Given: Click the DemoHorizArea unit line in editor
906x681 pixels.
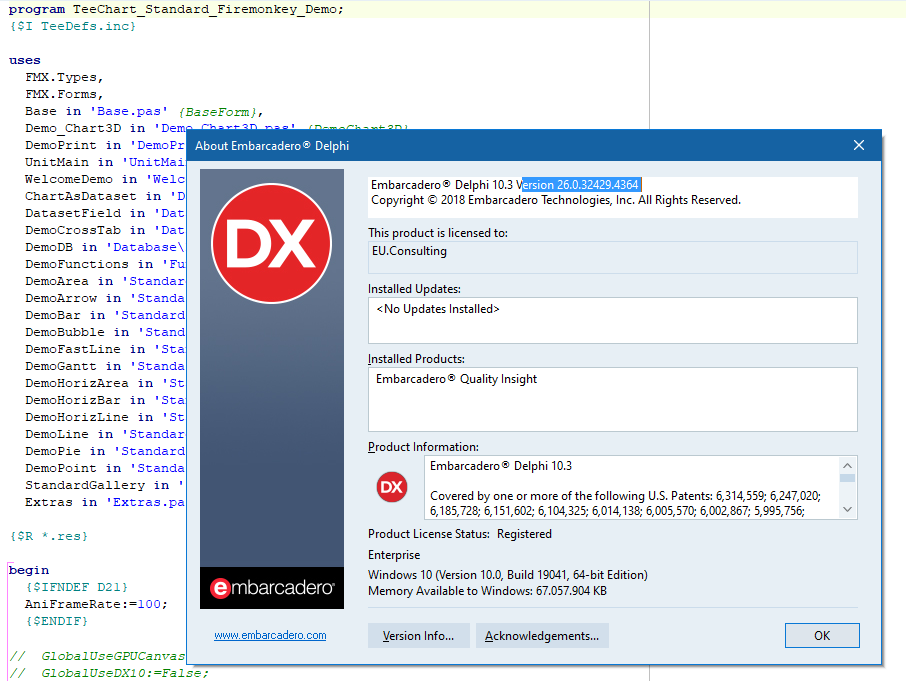Looking at the screenshot, I should [105, 383].
